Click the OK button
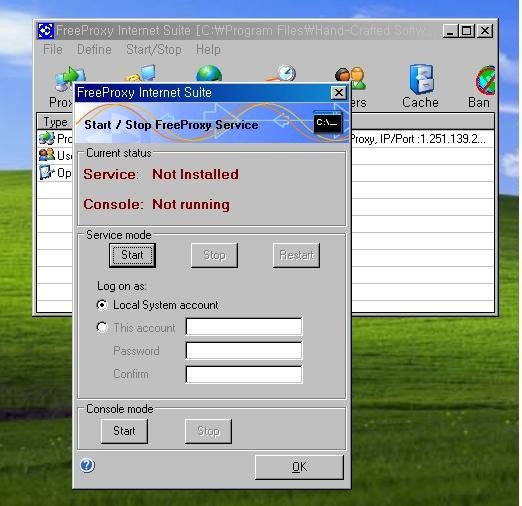522x506 pixels. click(x=299, y=467)
